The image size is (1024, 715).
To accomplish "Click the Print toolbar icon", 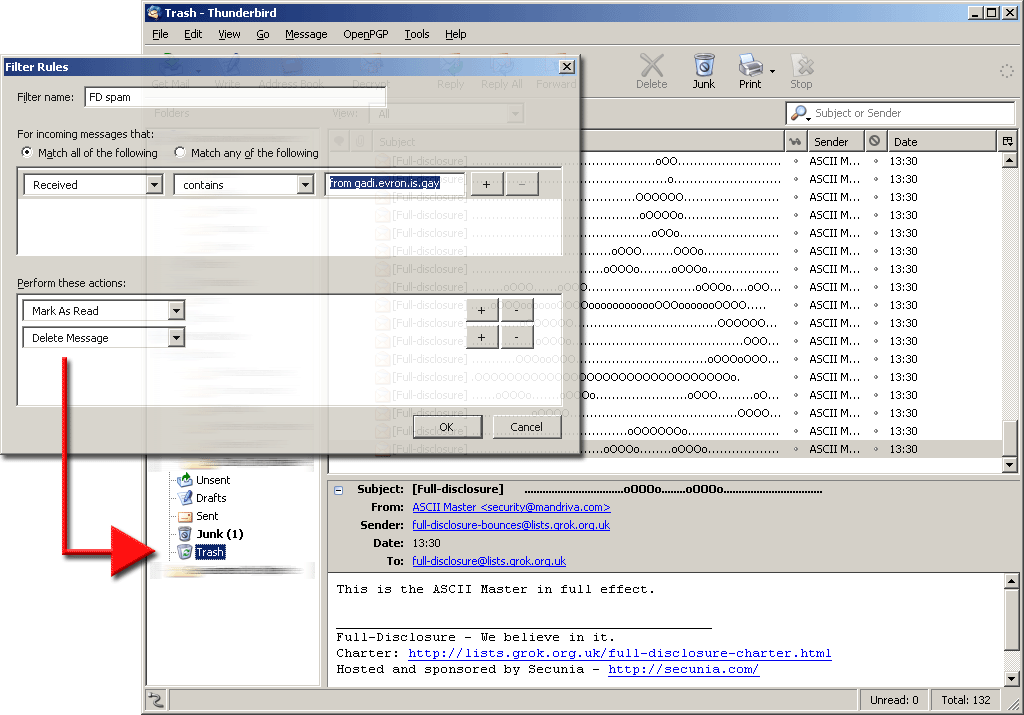I will click(751, 70).
